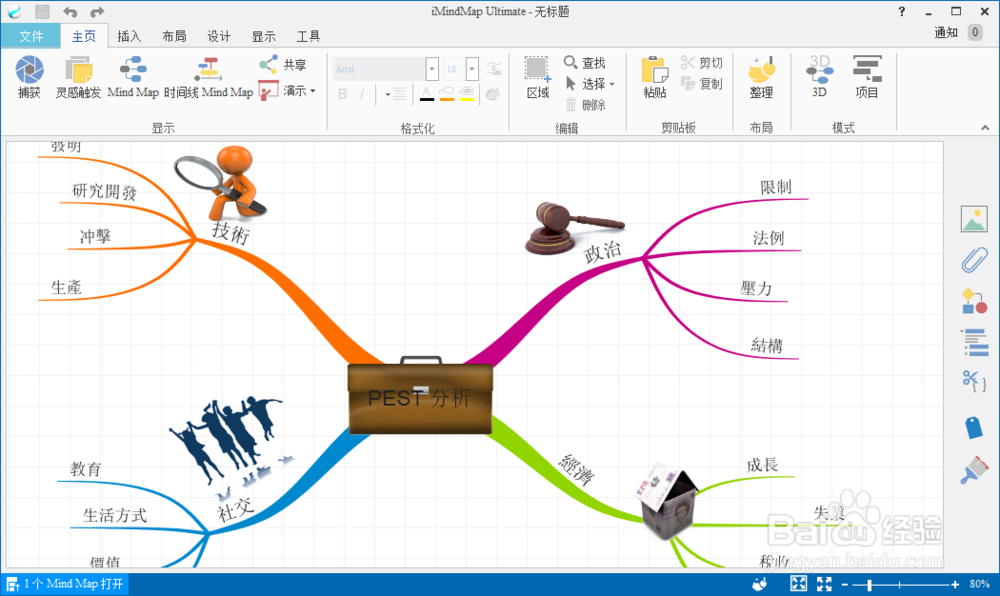This screenshot has width=1000, height=596.
Task: Click the PEST 分析 central idea
Action: pos(420,398)
